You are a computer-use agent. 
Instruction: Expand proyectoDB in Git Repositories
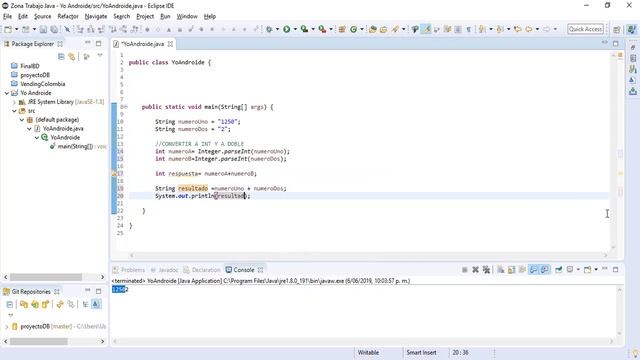tap(7, 327)
